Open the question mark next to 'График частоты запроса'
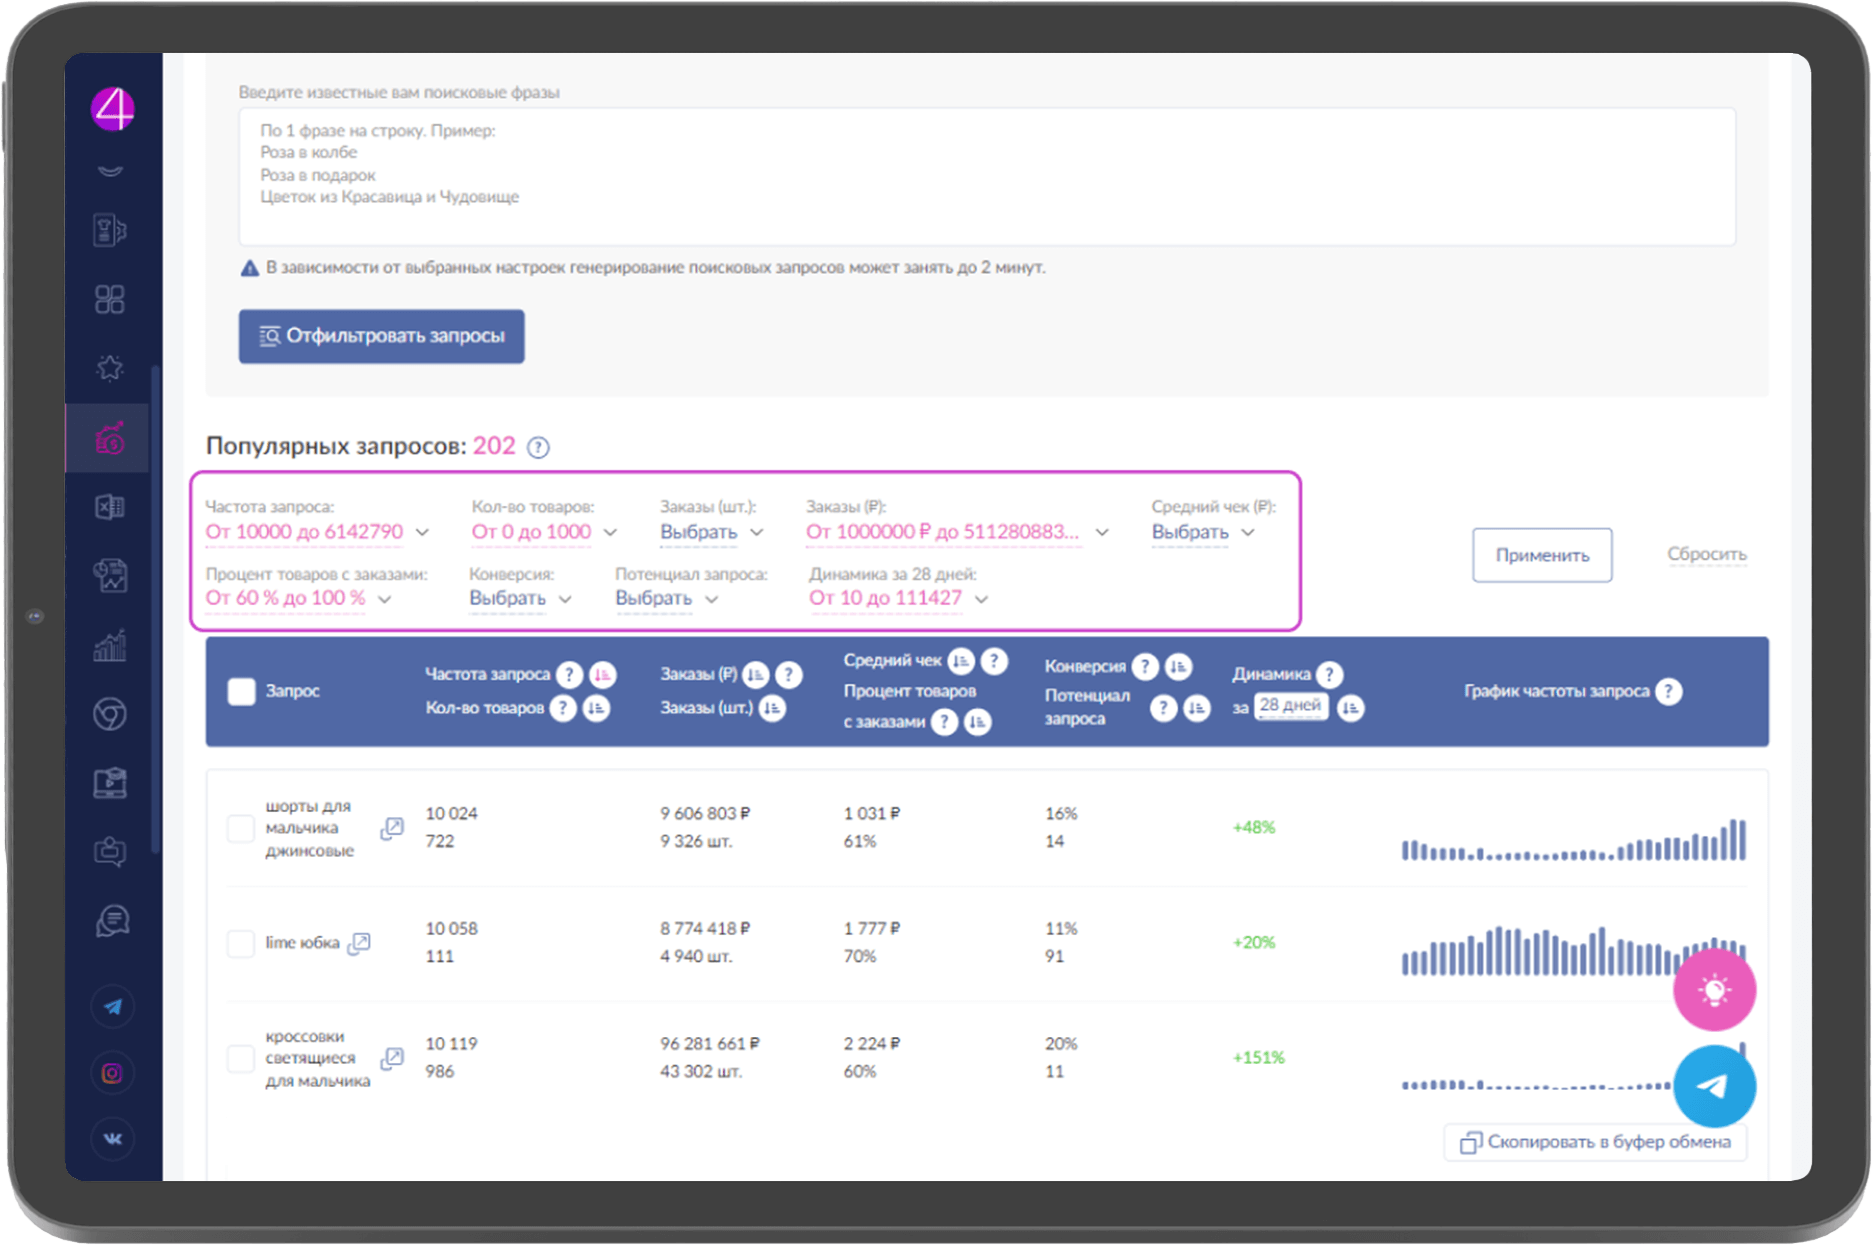 click(x=1667, y=691)
